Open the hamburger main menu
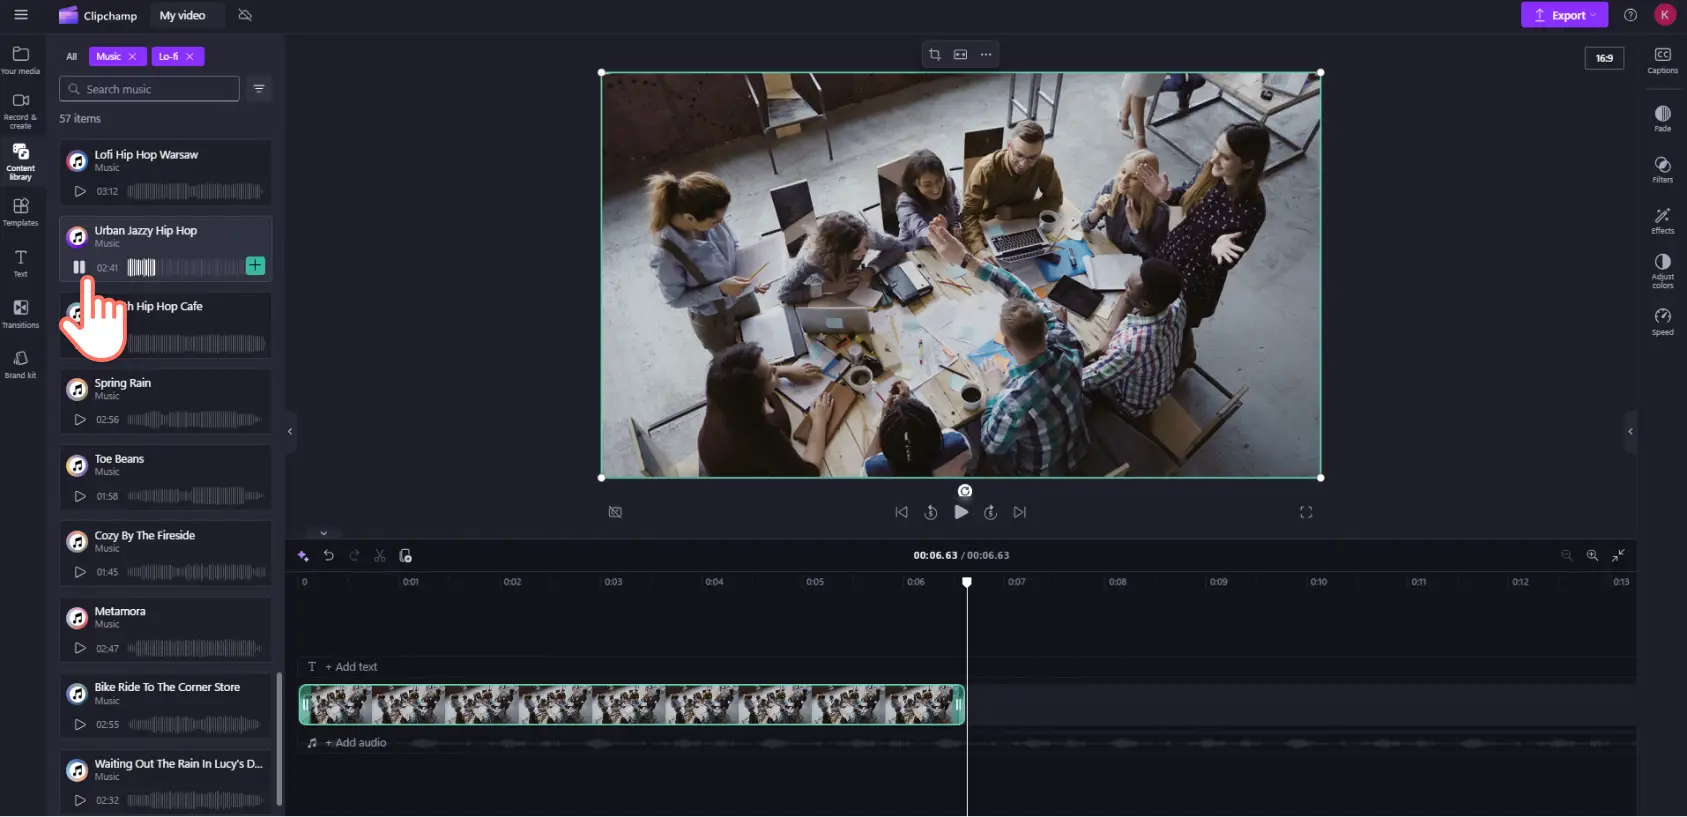1687x817 pixels. tap(21, 15)
